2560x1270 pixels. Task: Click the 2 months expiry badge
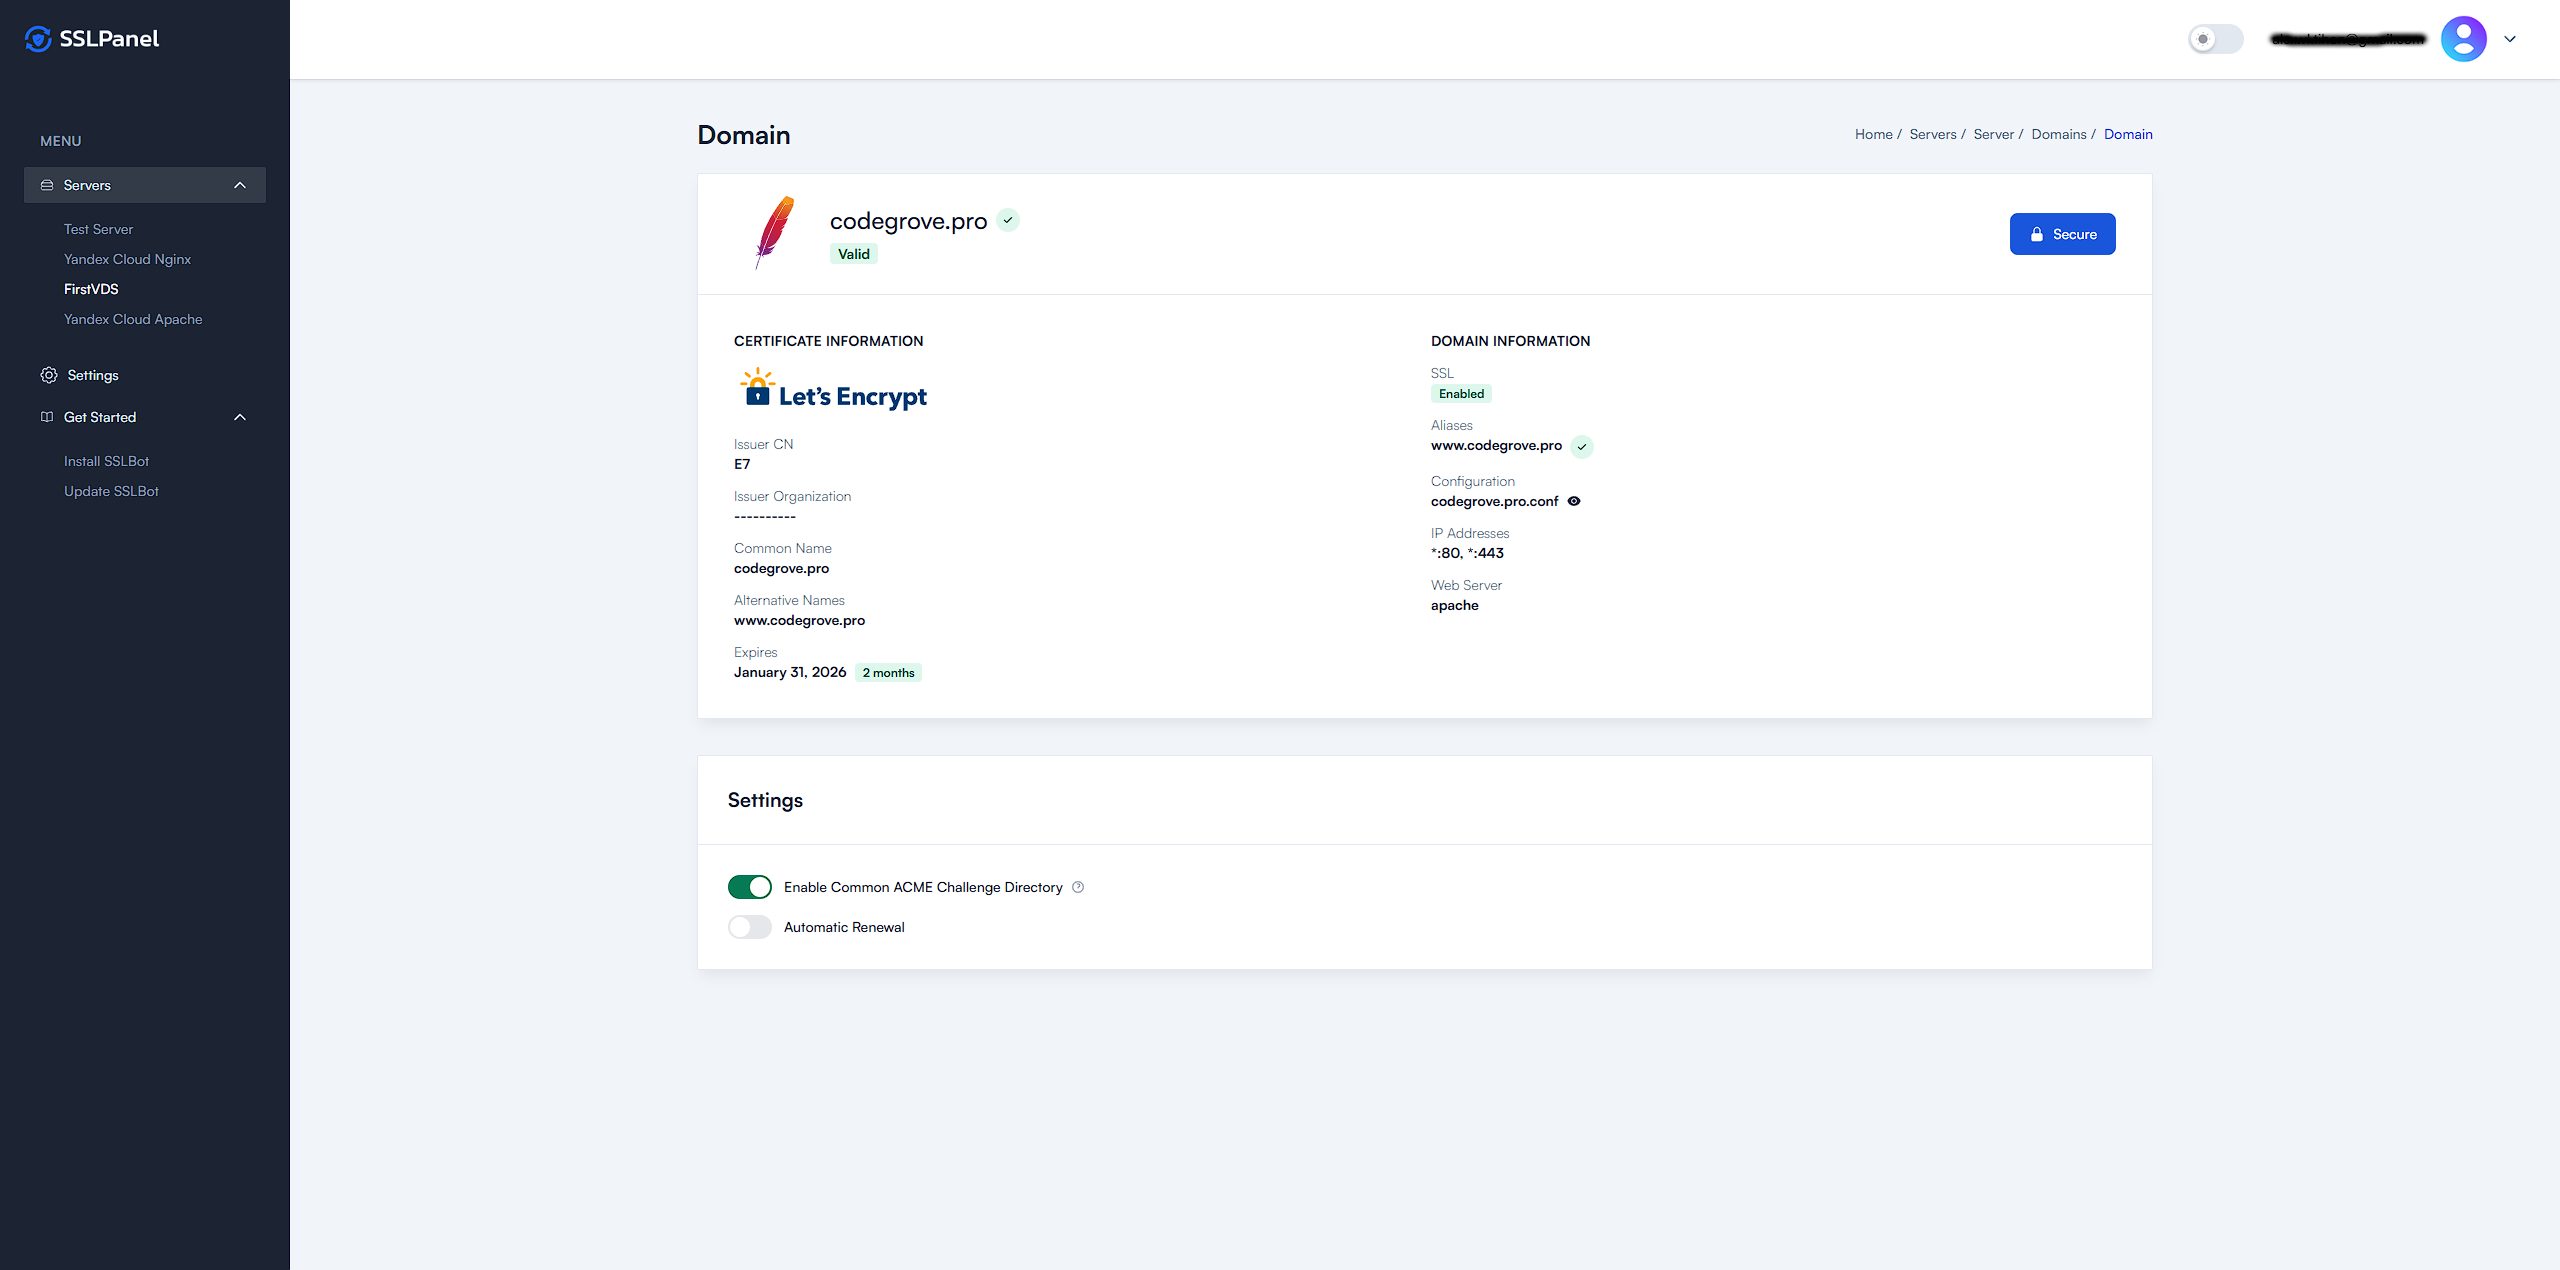[x=888, y=673]
